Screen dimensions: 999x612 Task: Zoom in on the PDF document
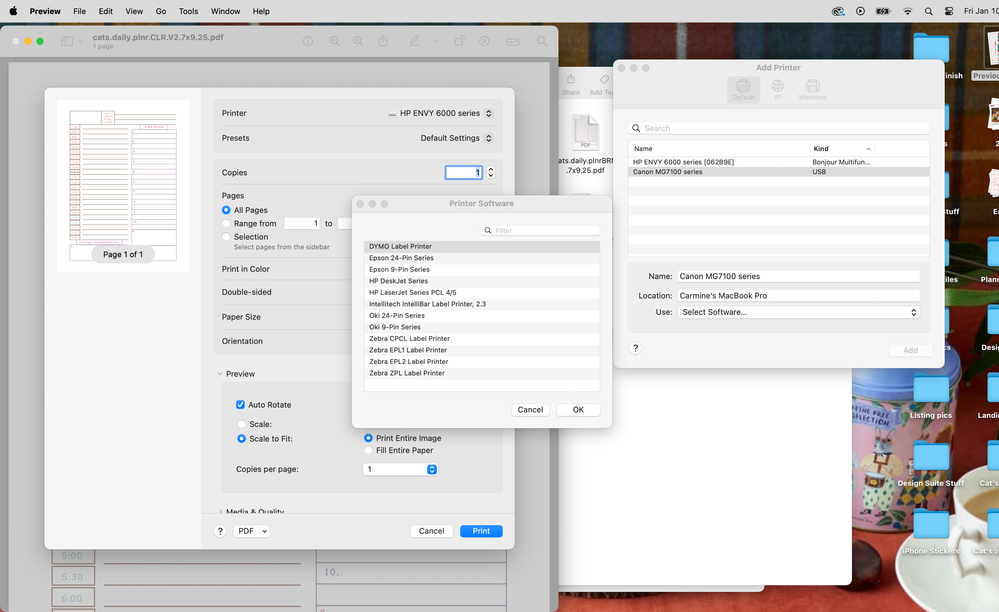click(x=357, y=41)
